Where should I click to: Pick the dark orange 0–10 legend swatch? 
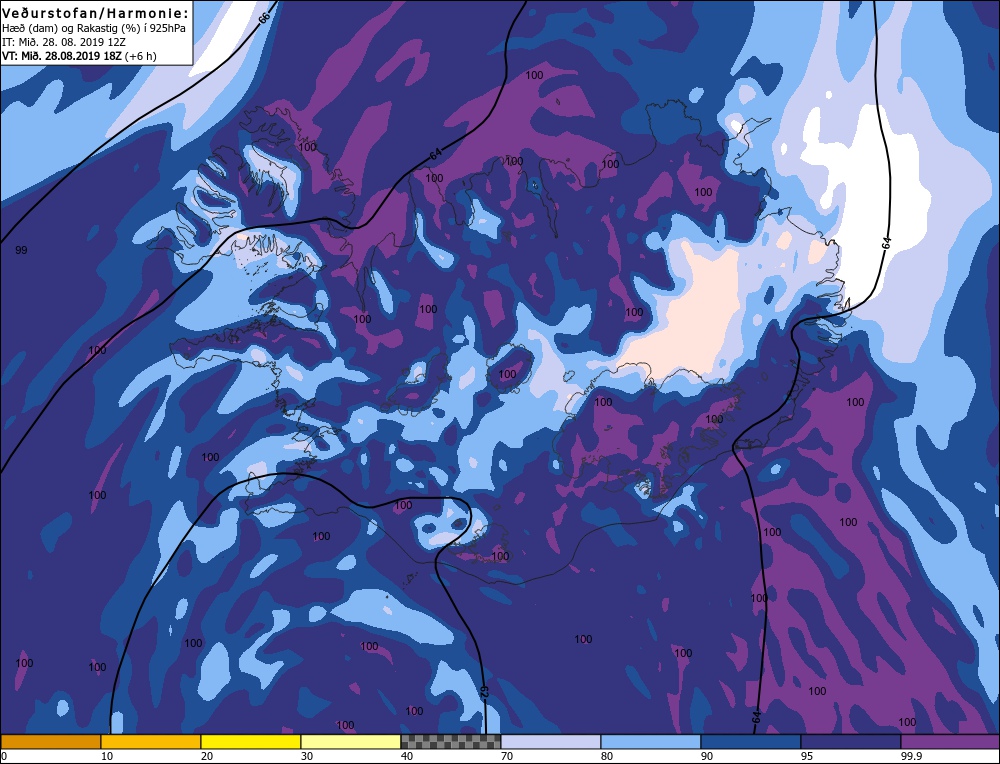(x=51, y=741)
